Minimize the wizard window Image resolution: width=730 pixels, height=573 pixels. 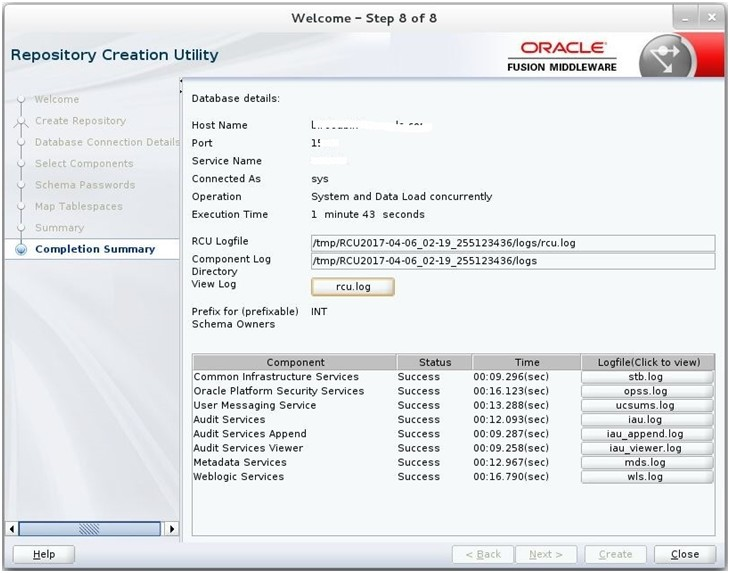(x=685, y=19)
